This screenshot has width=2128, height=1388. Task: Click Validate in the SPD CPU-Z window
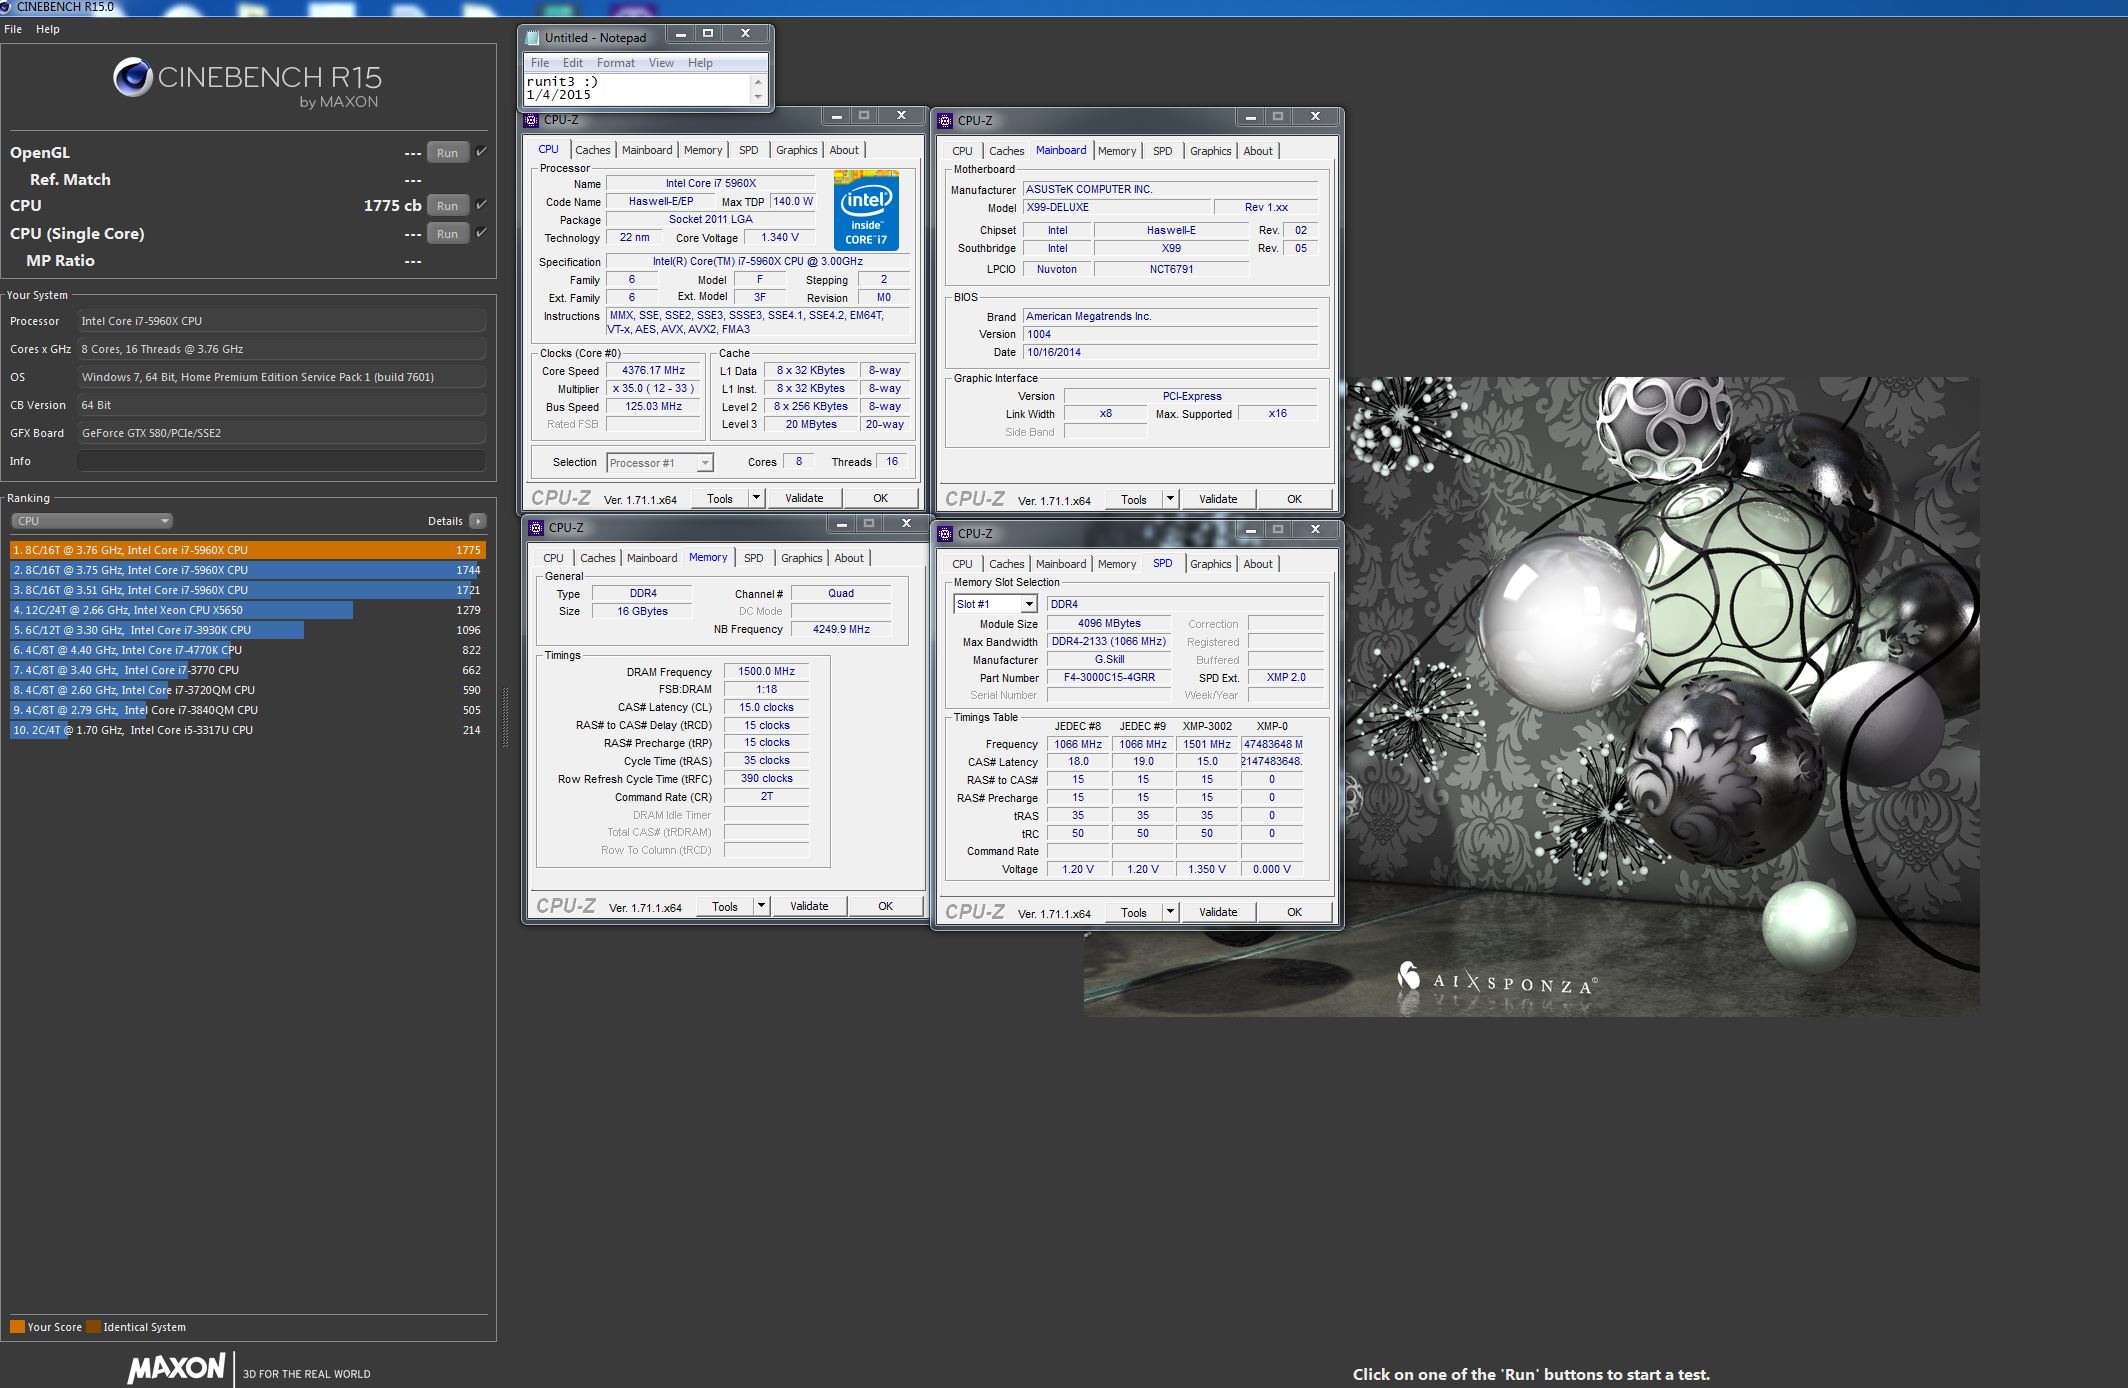(1218, 912)
